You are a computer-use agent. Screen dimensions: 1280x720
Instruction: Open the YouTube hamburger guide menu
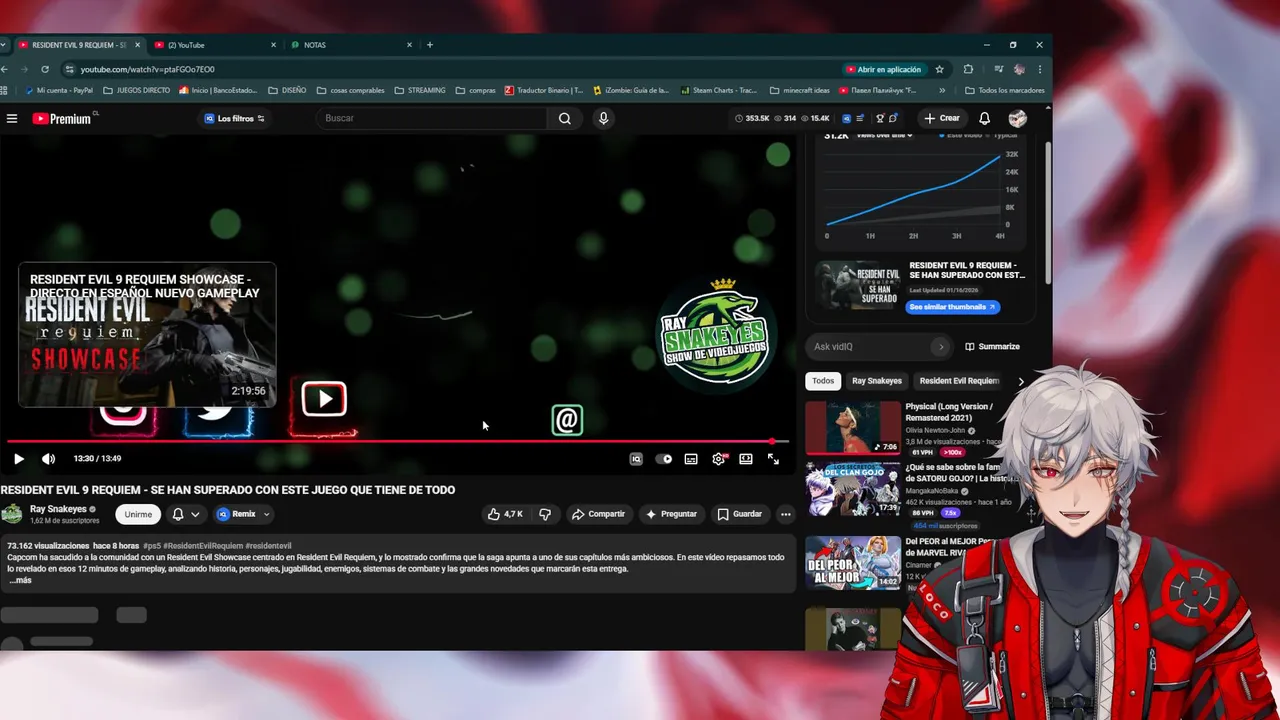click(12, 118)
